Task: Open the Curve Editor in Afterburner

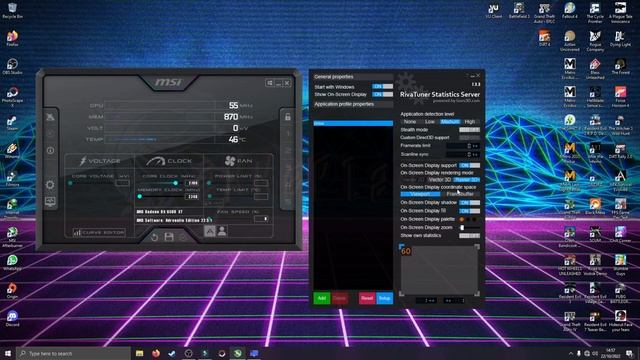Action: [x=99, y=232]
